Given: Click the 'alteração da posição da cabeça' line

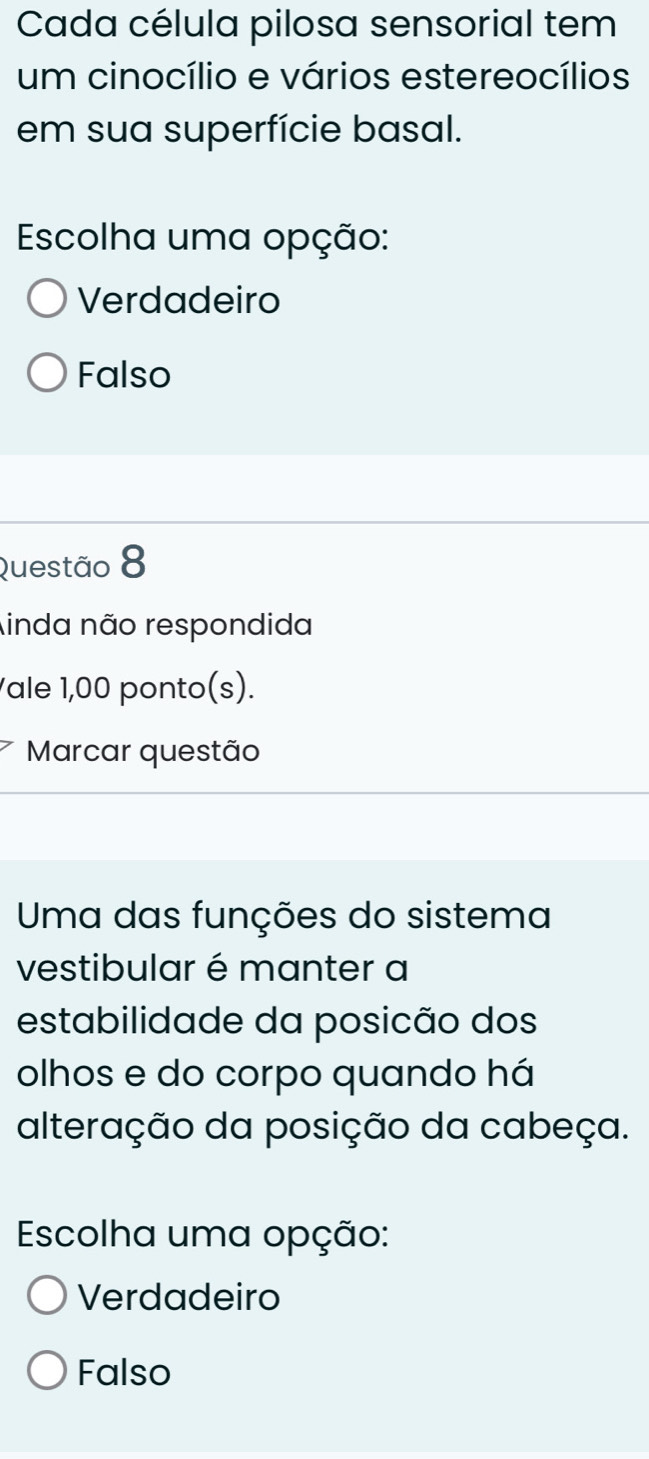Looking at the screenshot, I should (323, 1127).
